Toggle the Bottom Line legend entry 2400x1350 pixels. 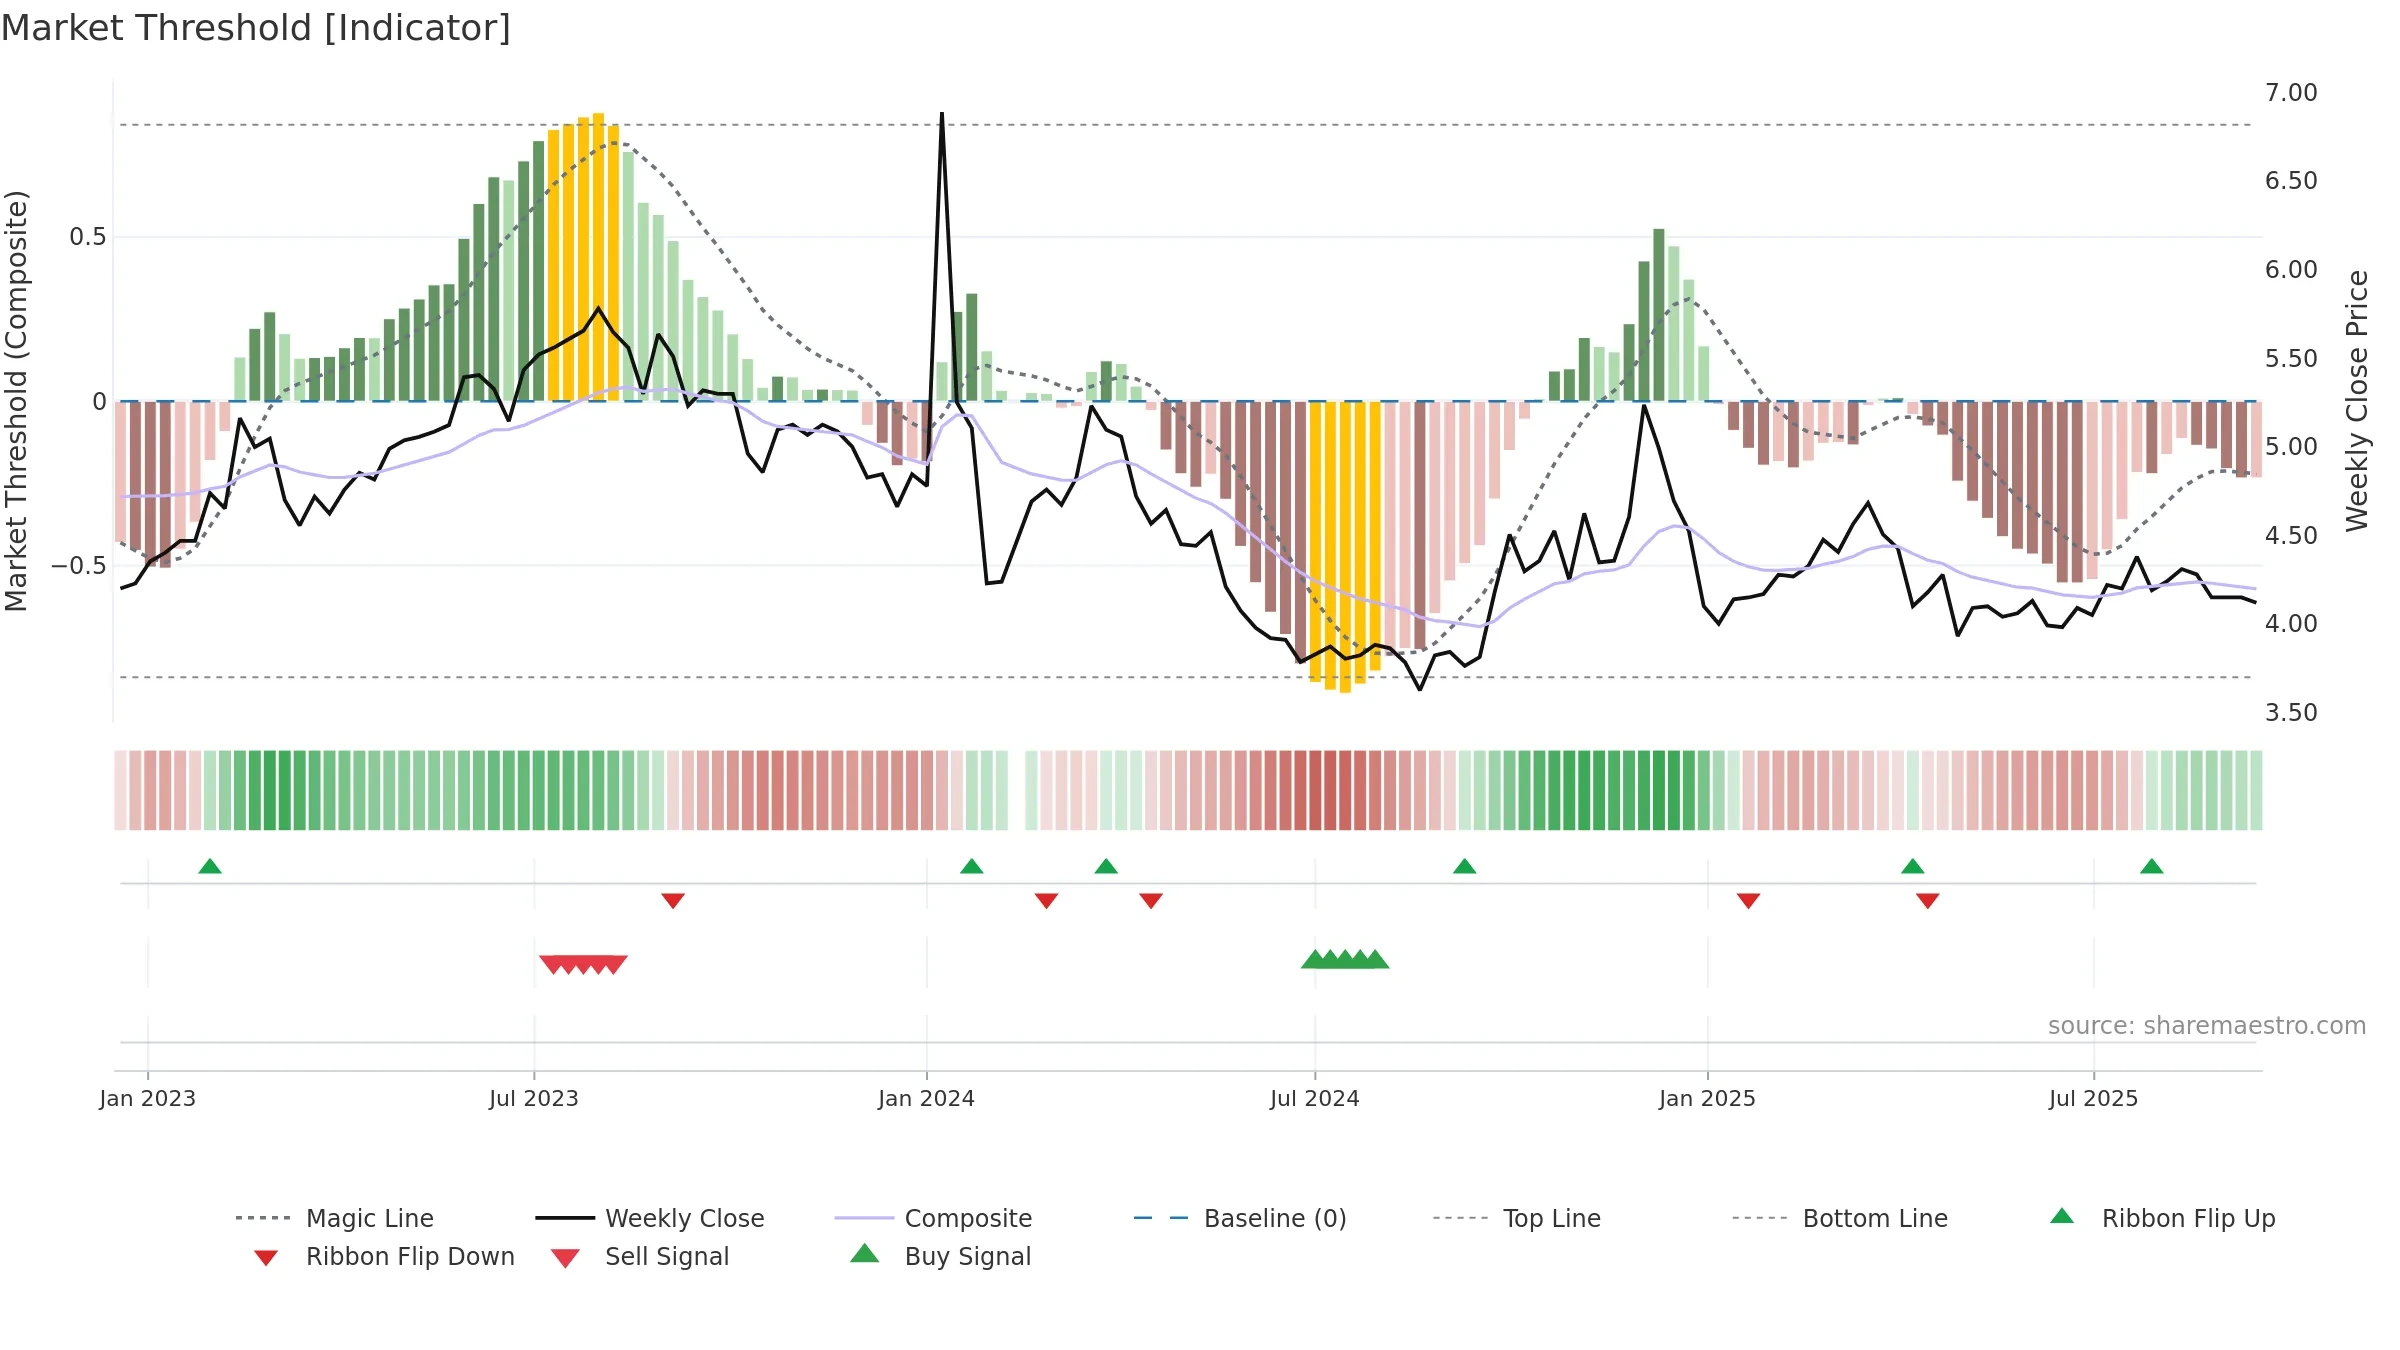tap(1840, 1218)
